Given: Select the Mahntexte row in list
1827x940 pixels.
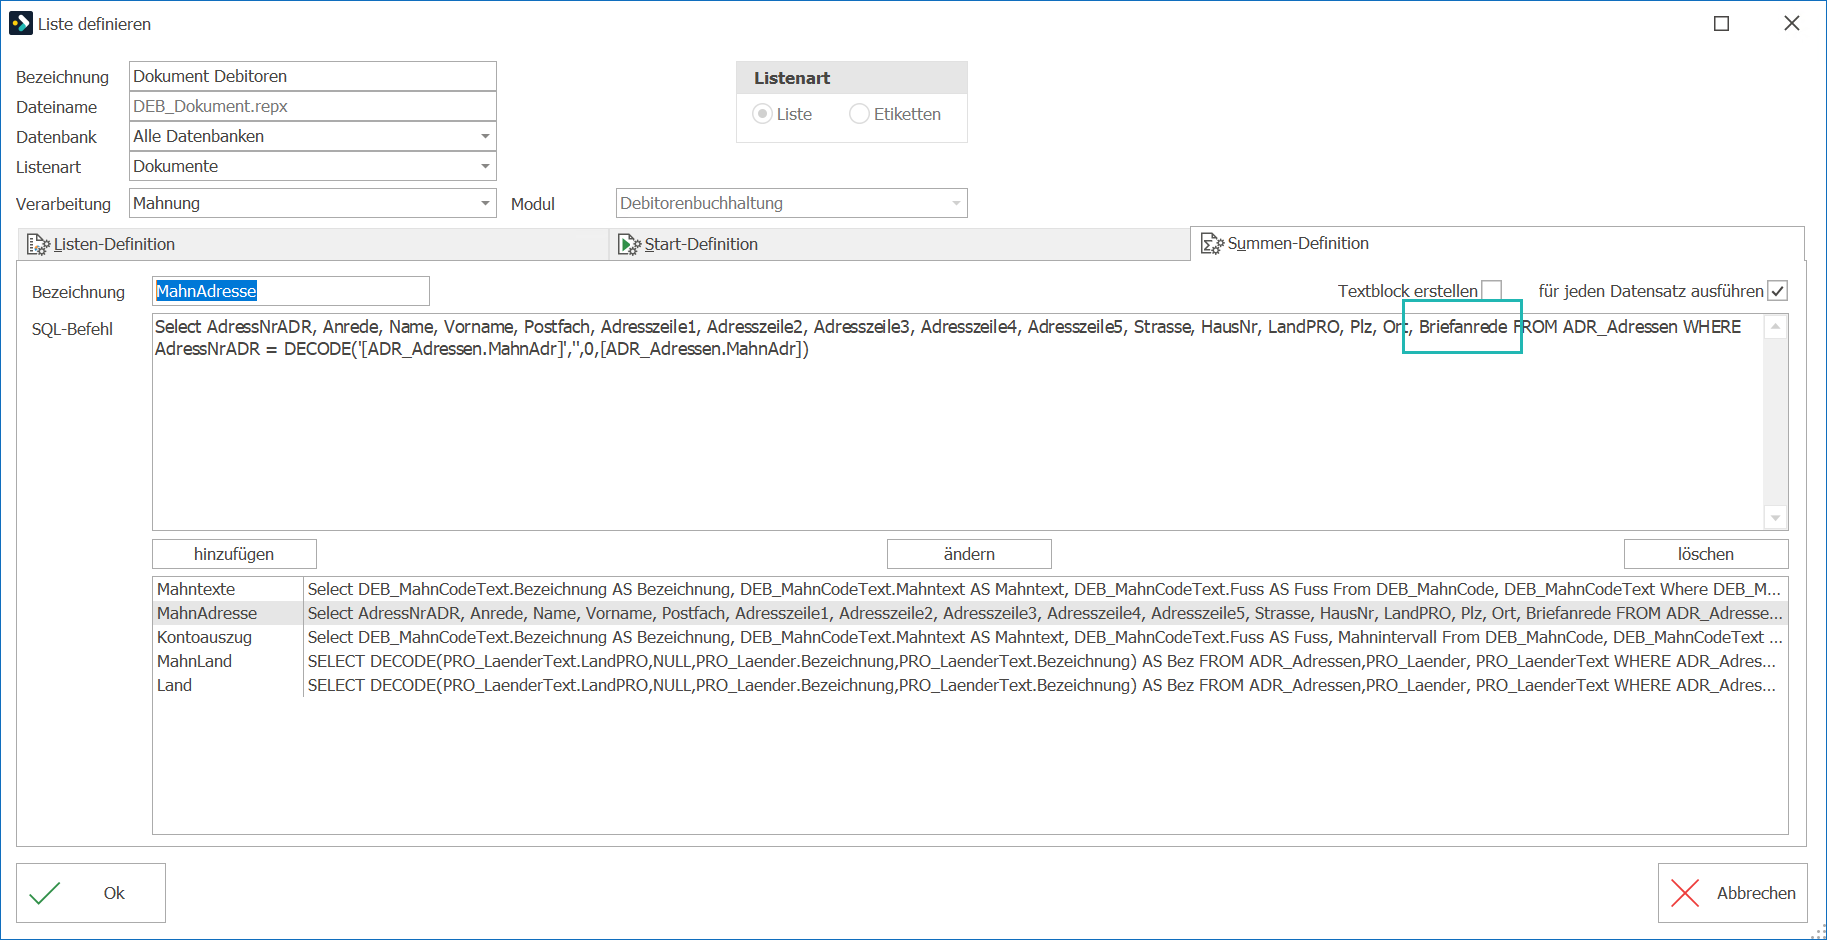Looking at the screenshot, I should tap(970, 589).
